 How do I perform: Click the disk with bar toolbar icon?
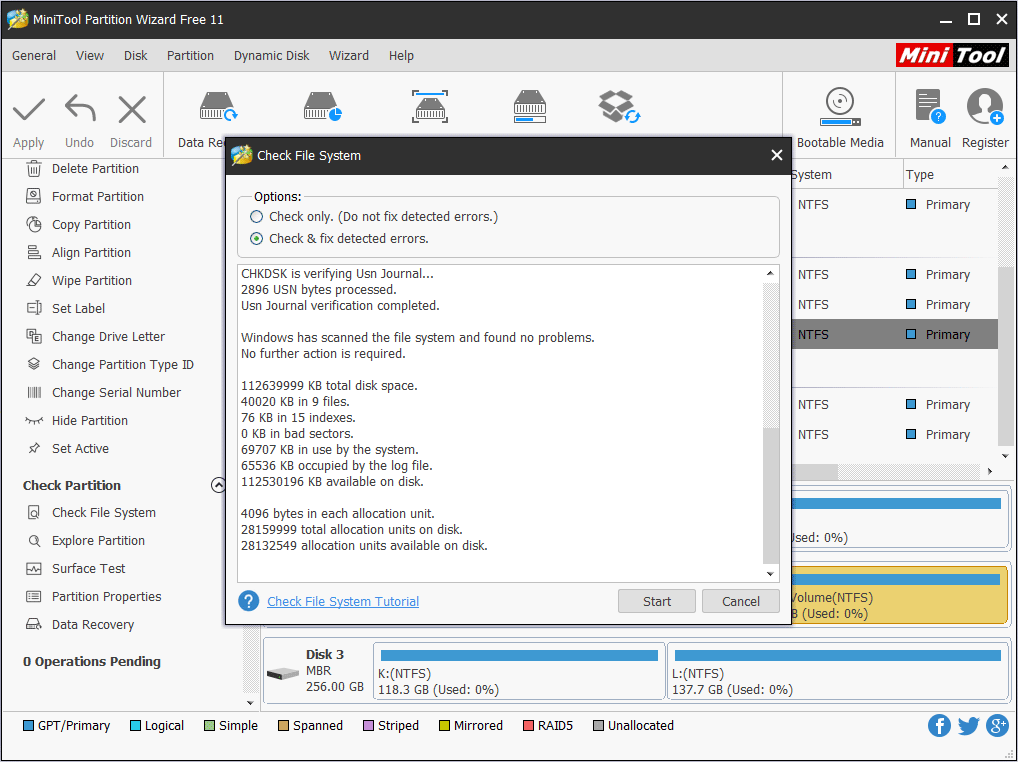(x=530, y=107)
